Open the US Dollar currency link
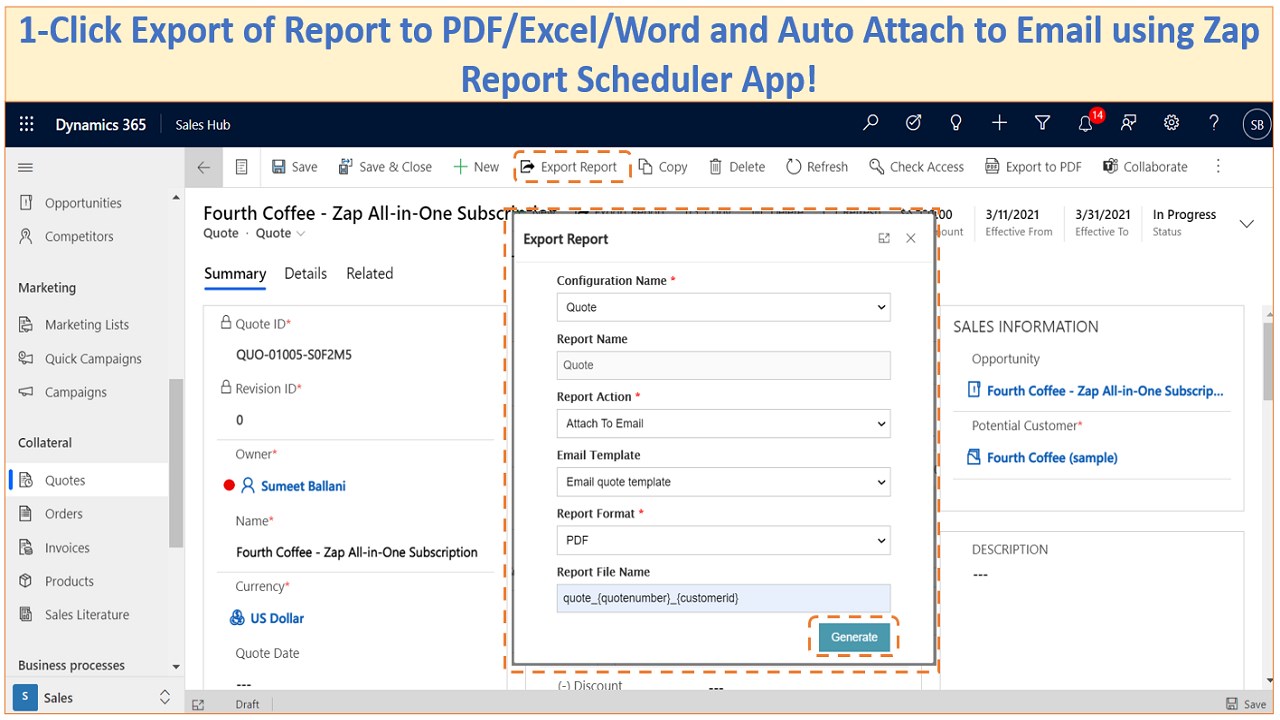Image resolution: width=1280 pixels, height=720 pixels. (x=277, y=618)
